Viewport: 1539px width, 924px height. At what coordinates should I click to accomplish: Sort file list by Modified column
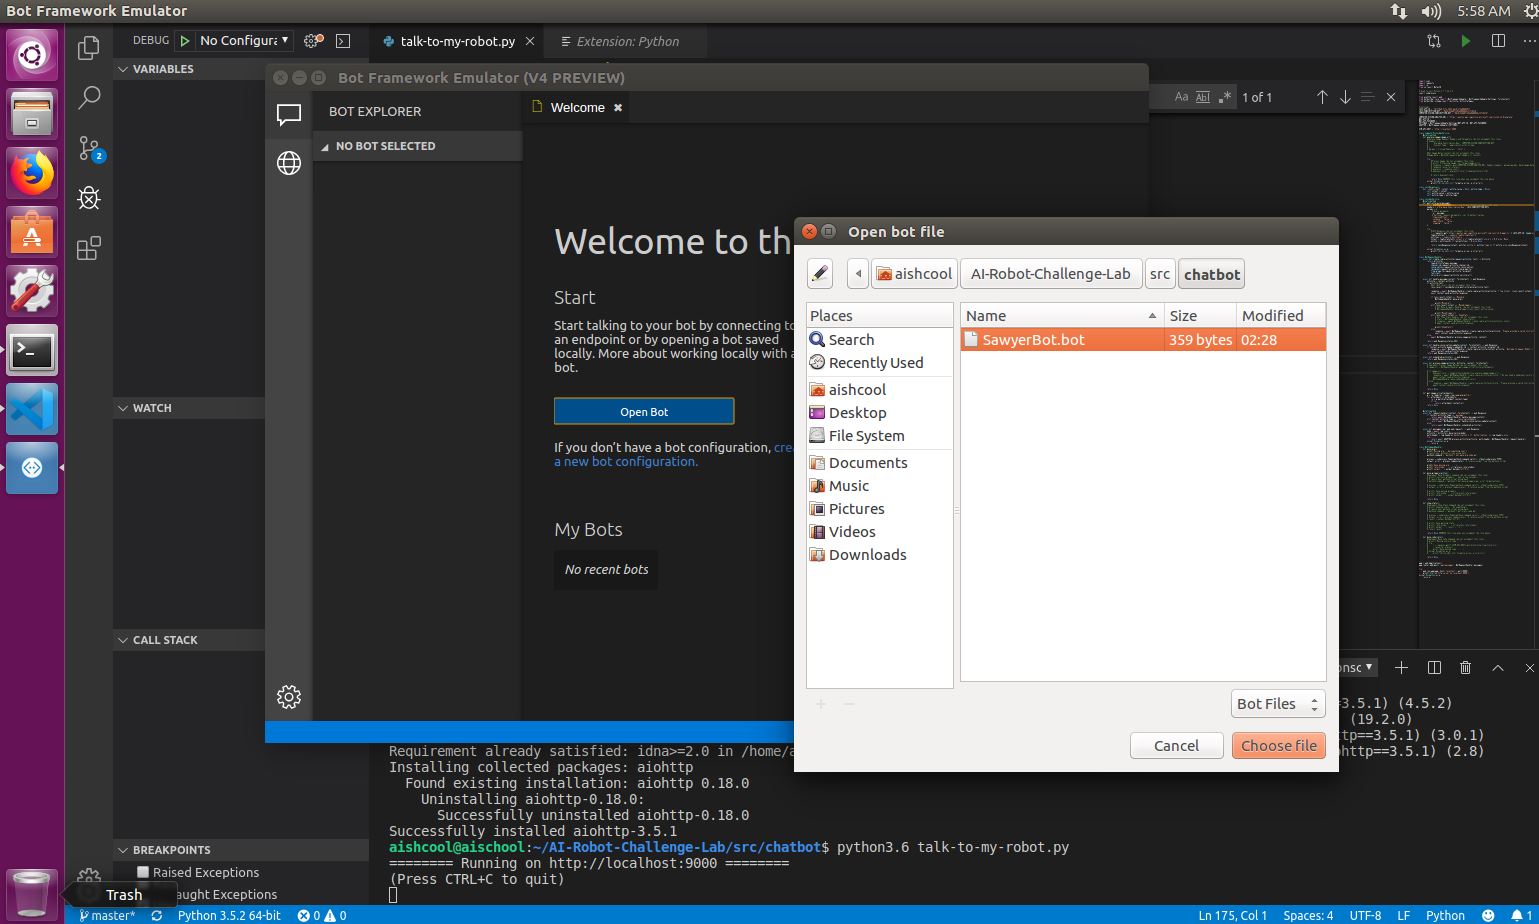(1281, 315)
